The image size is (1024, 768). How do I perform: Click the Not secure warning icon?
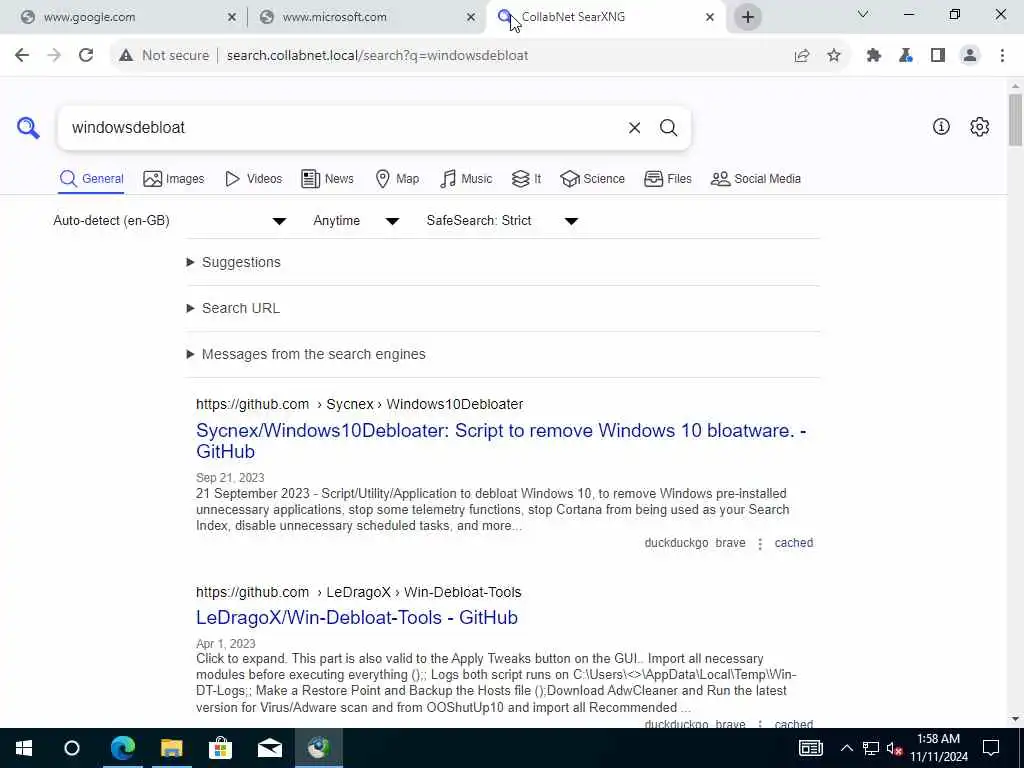pos(126,56)
